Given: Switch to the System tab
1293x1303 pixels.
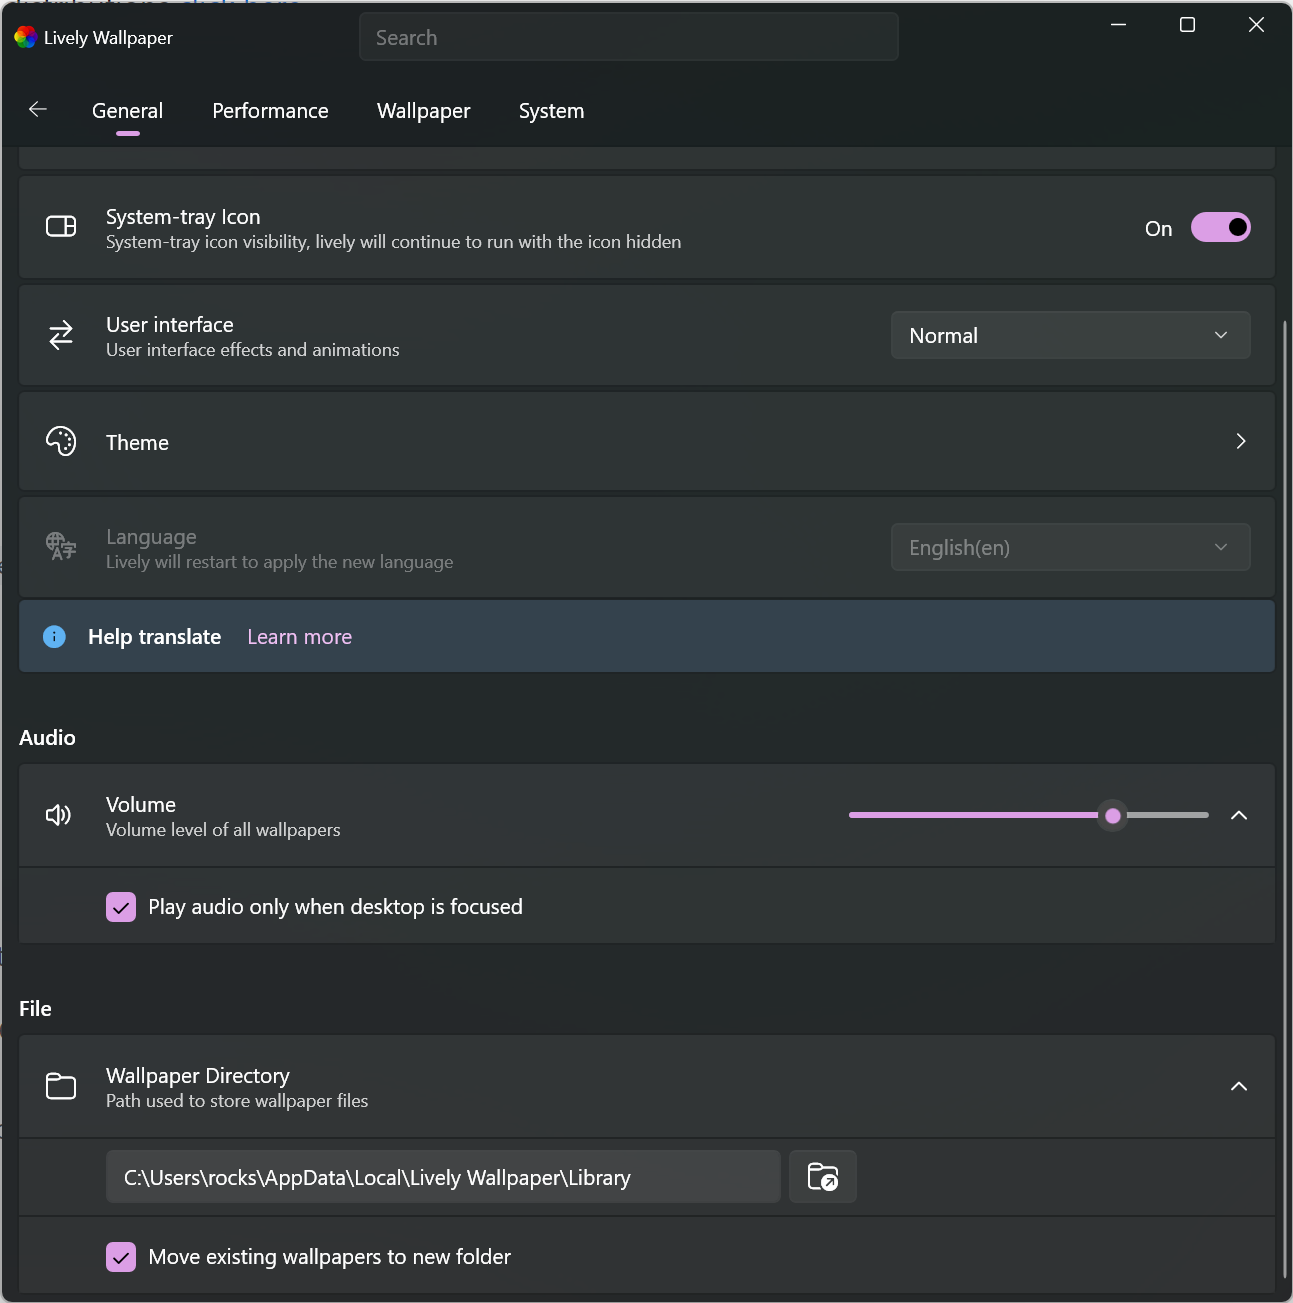Looking at the screenshot, I should click(x=551, y=111).
